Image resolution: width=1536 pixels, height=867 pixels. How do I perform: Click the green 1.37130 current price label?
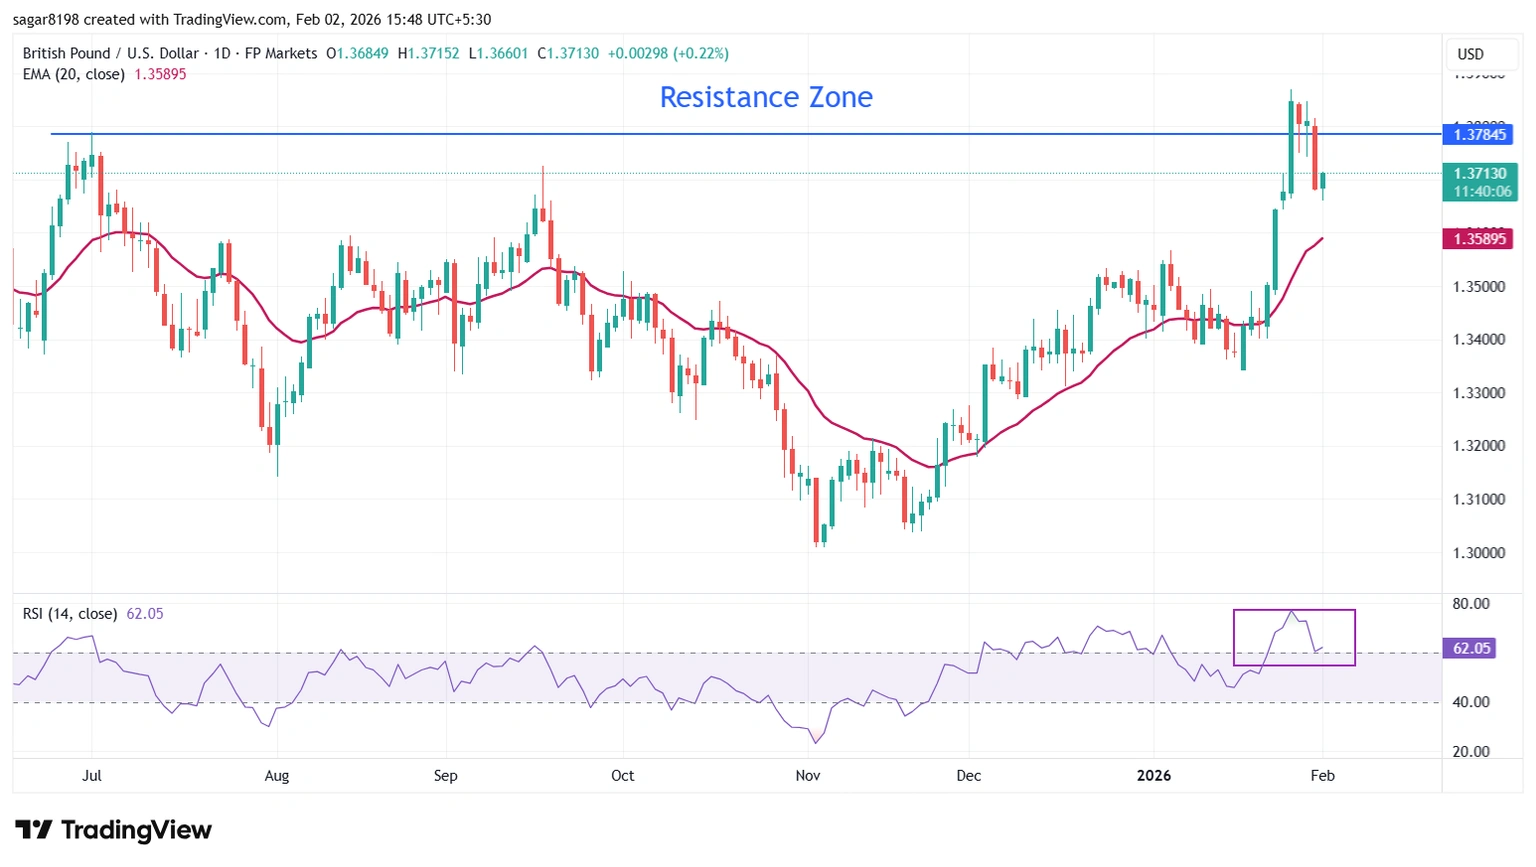(x=1479, y=174)
